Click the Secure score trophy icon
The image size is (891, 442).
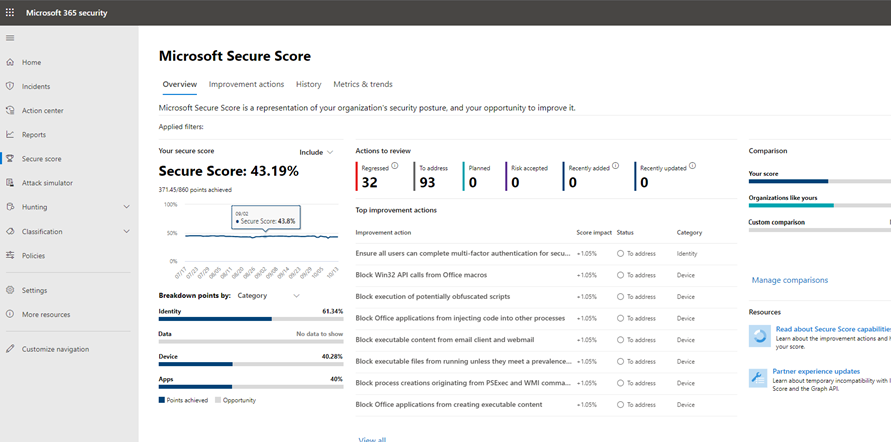[x=10, y=159]
